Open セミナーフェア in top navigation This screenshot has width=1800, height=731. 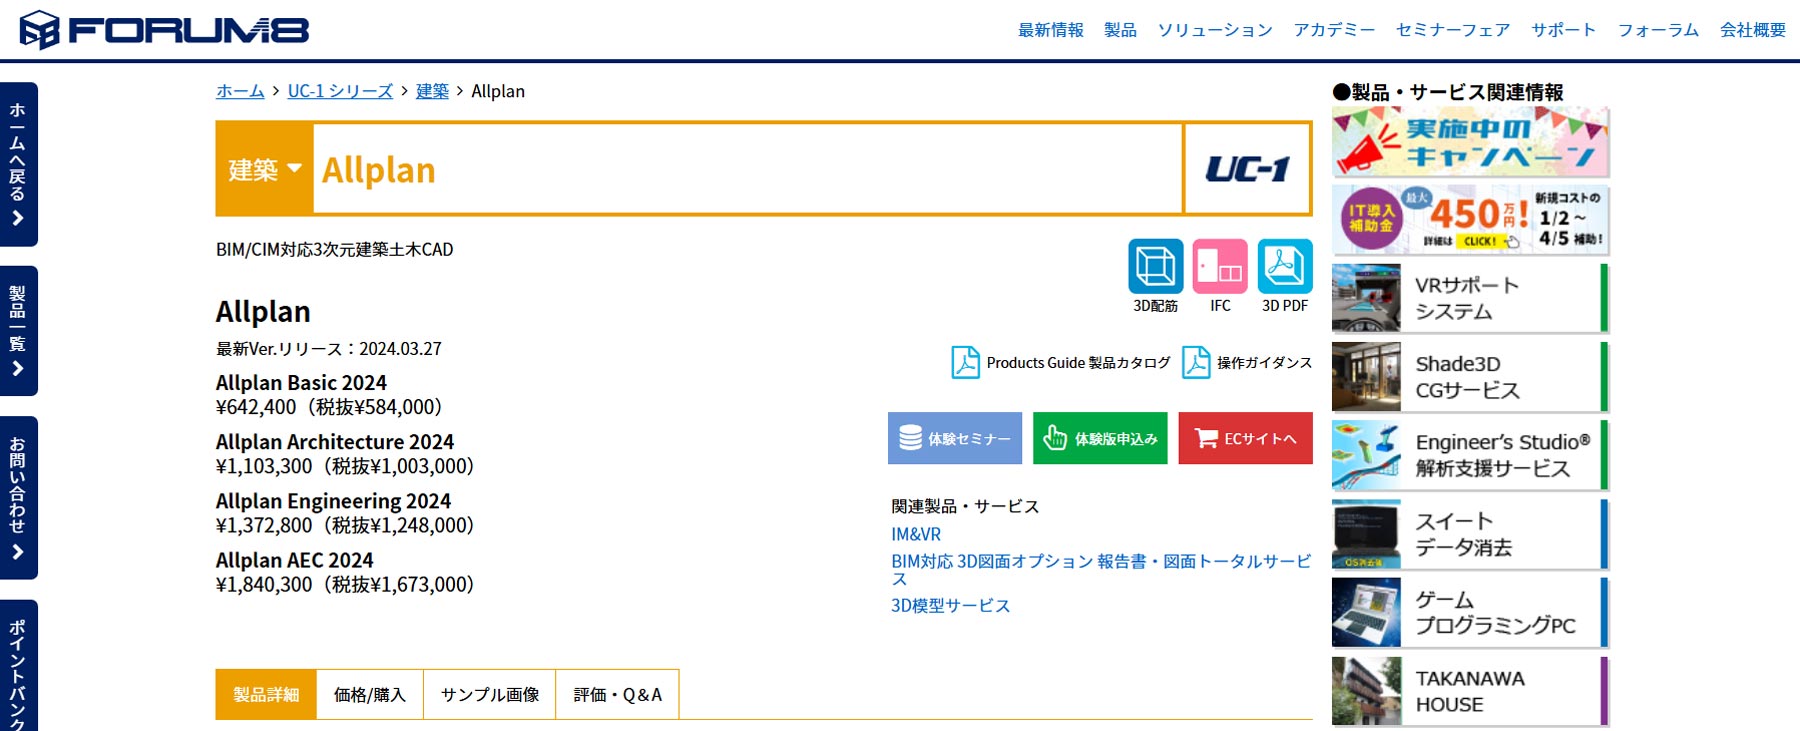(x=1453, y=30)
